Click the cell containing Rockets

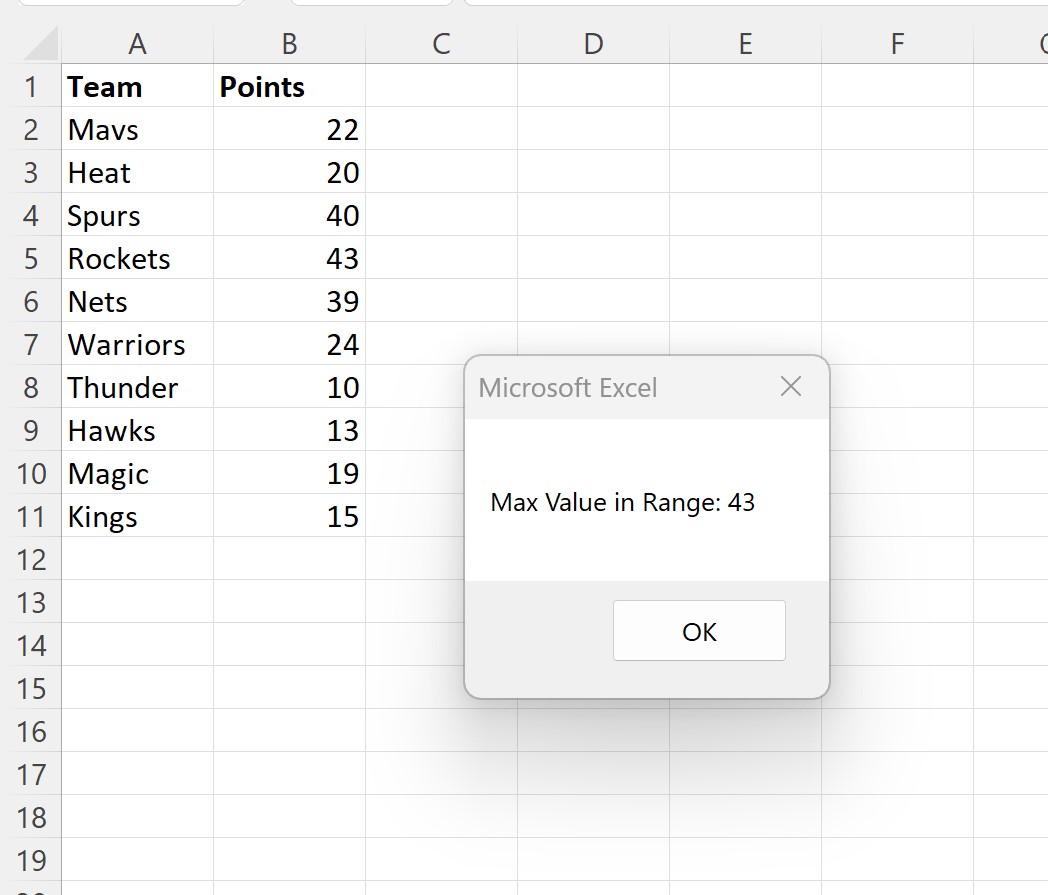pos(137,258)
